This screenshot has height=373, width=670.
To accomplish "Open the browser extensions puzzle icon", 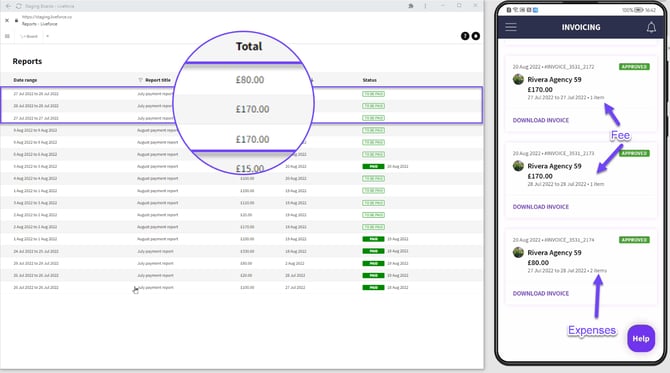I will pyautogui.click(x=411, y=6).
